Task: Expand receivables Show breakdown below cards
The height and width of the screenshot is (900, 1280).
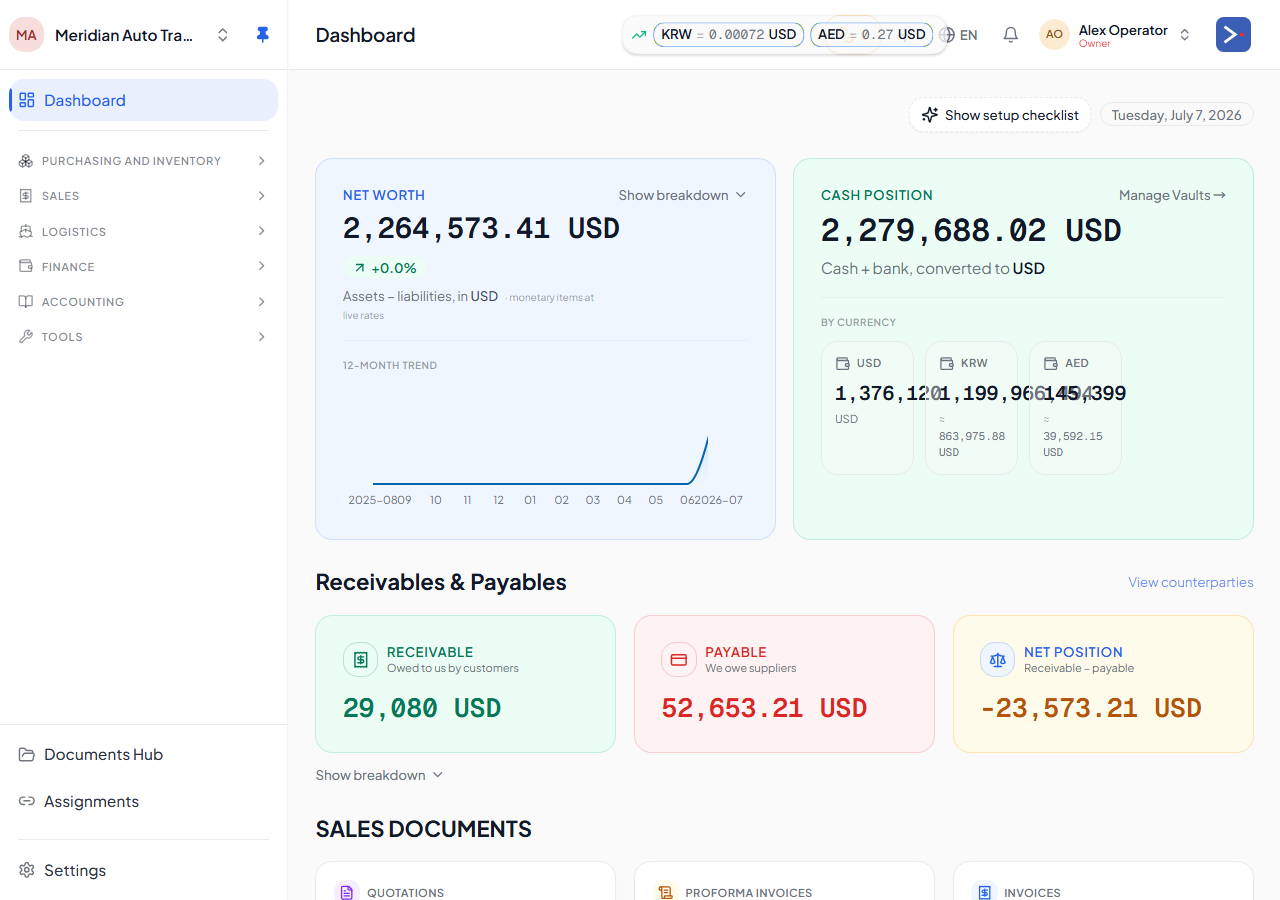Action: pyautogui.click(x=379, y=775)
